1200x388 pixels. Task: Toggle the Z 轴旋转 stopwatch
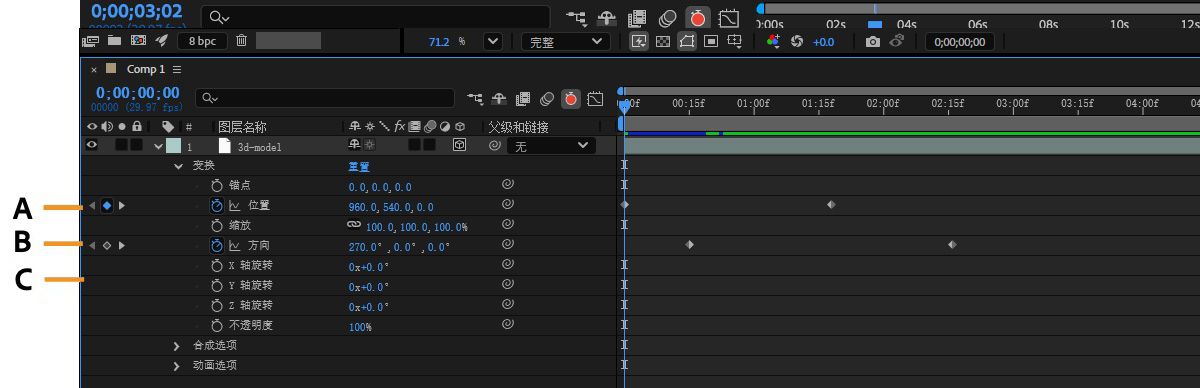pyautogui.click(x=217, y=305)
